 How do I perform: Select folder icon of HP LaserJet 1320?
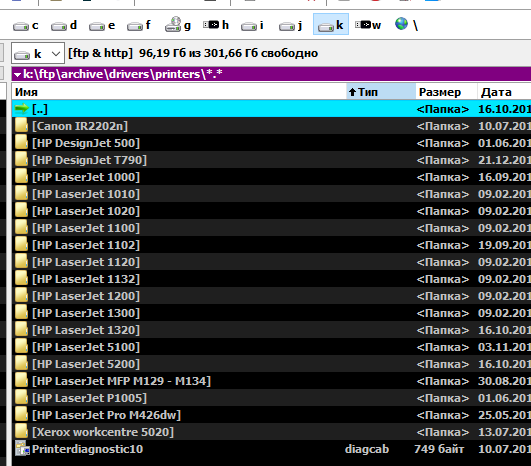[21, 330]
